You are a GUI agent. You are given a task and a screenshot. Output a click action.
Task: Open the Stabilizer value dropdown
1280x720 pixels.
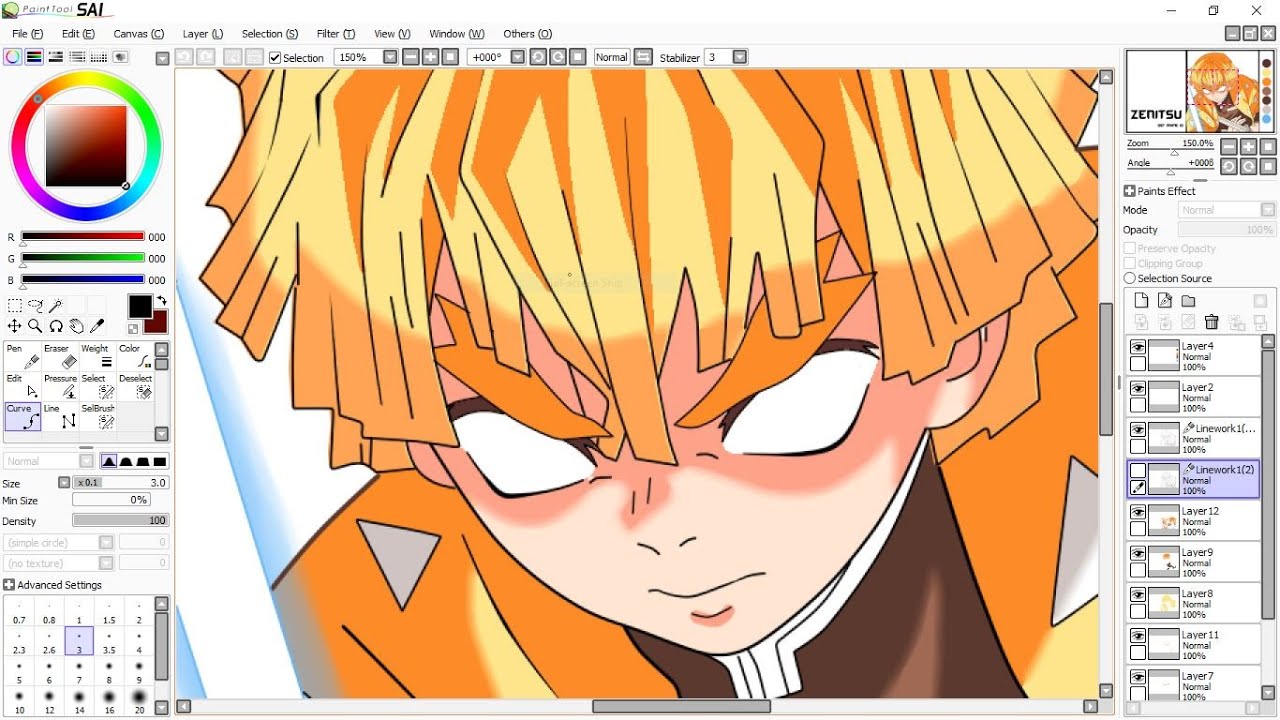click(740, 58)
